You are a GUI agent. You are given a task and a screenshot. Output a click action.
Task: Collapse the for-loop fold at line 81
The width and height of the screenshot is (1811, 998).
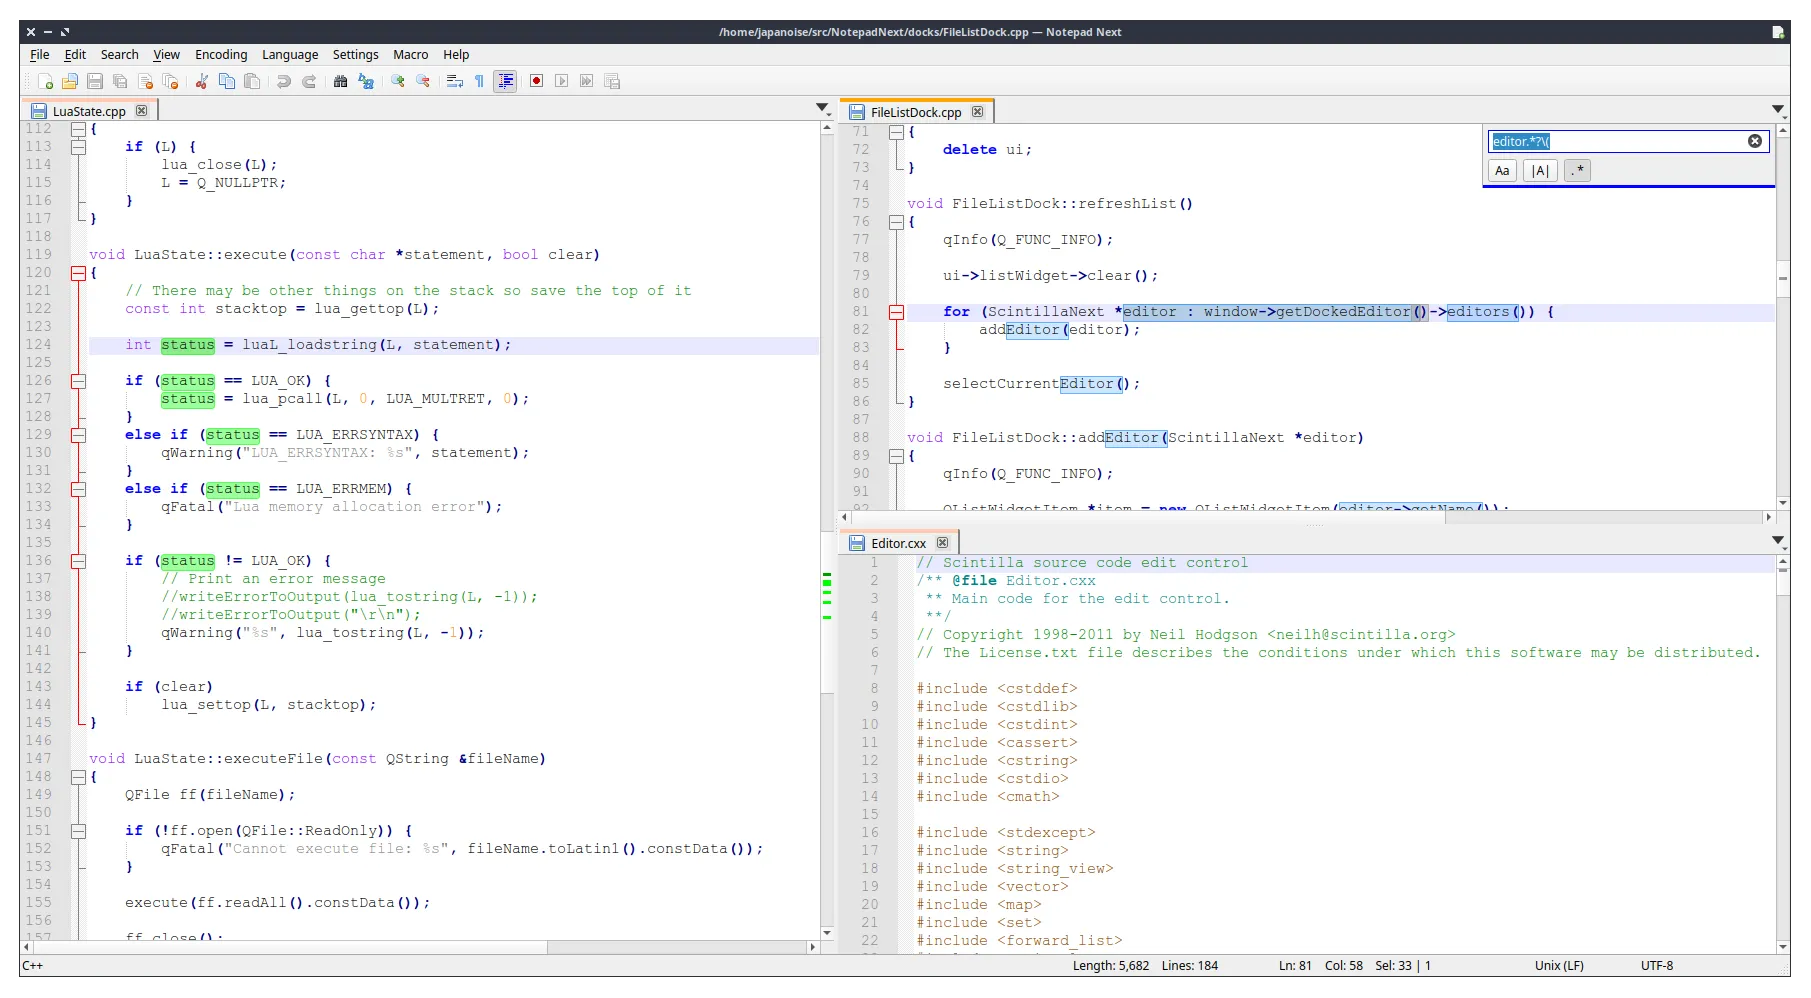pos(896,312)
